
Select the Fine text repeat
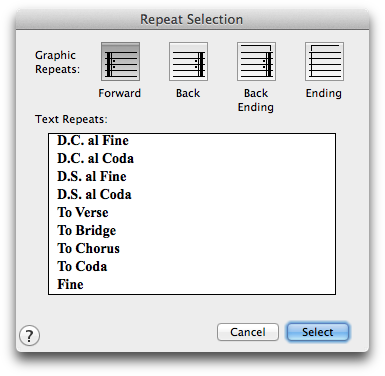[x=192, y=284]
